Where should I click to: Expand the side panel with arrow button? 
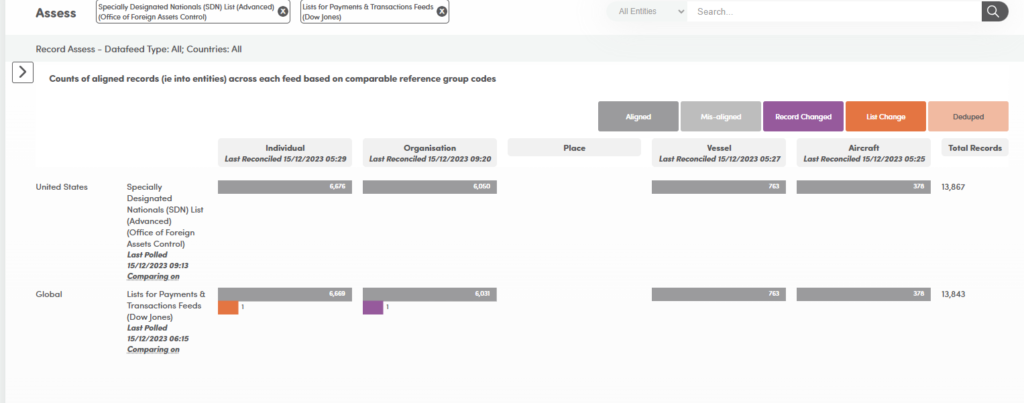click(x=23, y=72)
